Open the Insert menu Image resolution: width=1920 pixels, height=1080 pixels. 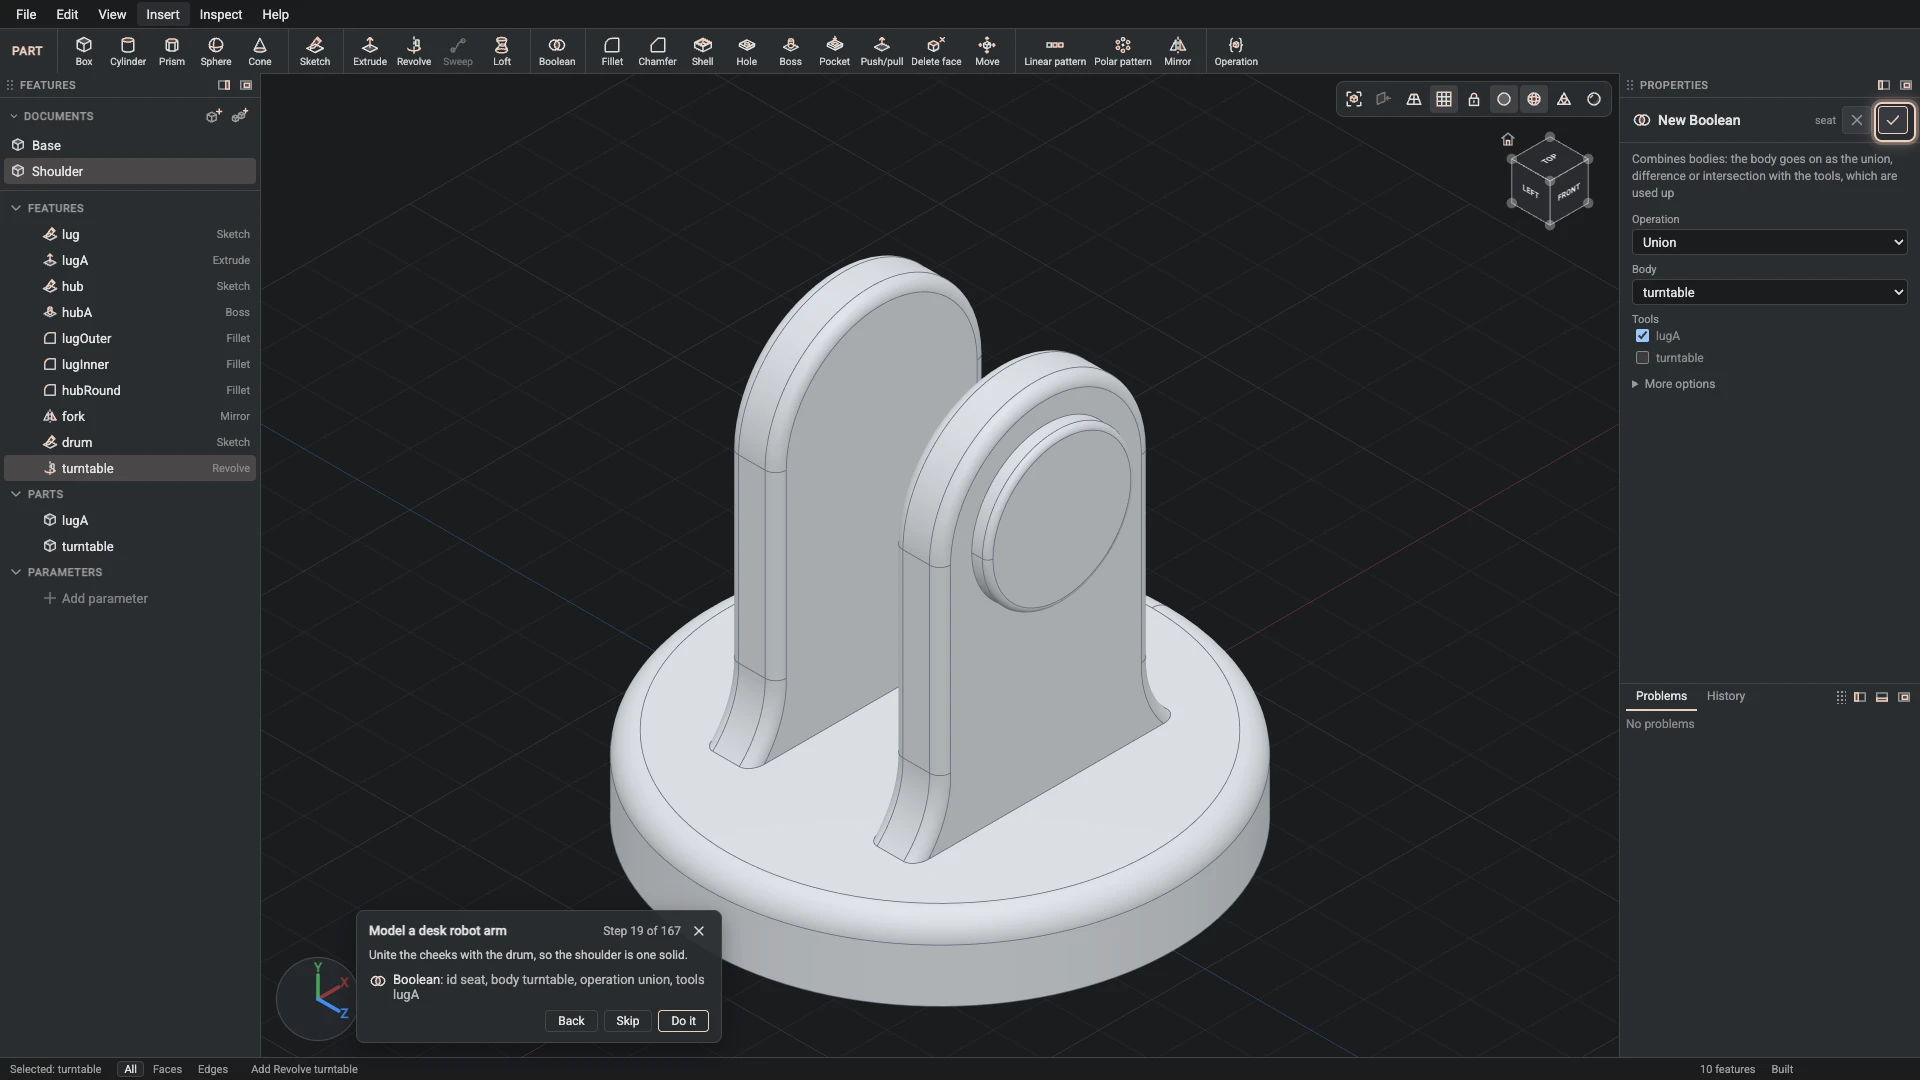(162, 14)
